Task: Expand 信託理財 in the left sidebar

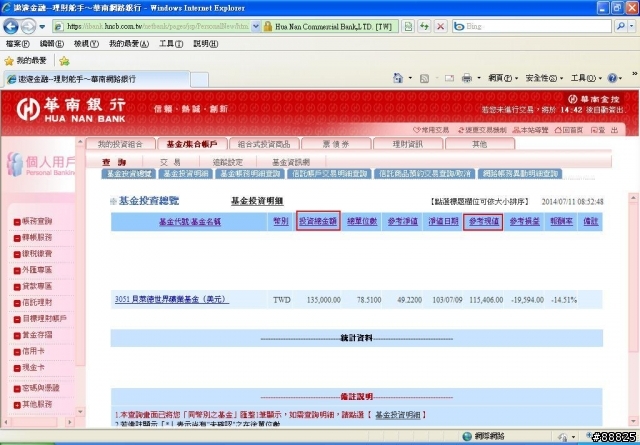Action: [x=33, y=303]
